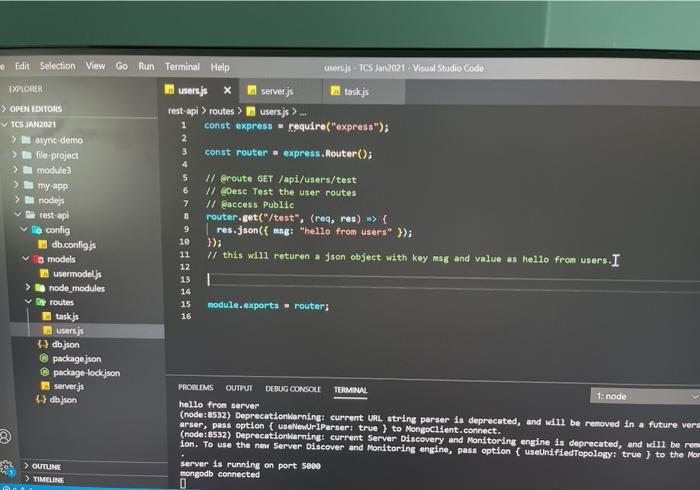Open the Edit menu
This screenshot has width=700, height=490.
tap(22, 66)
